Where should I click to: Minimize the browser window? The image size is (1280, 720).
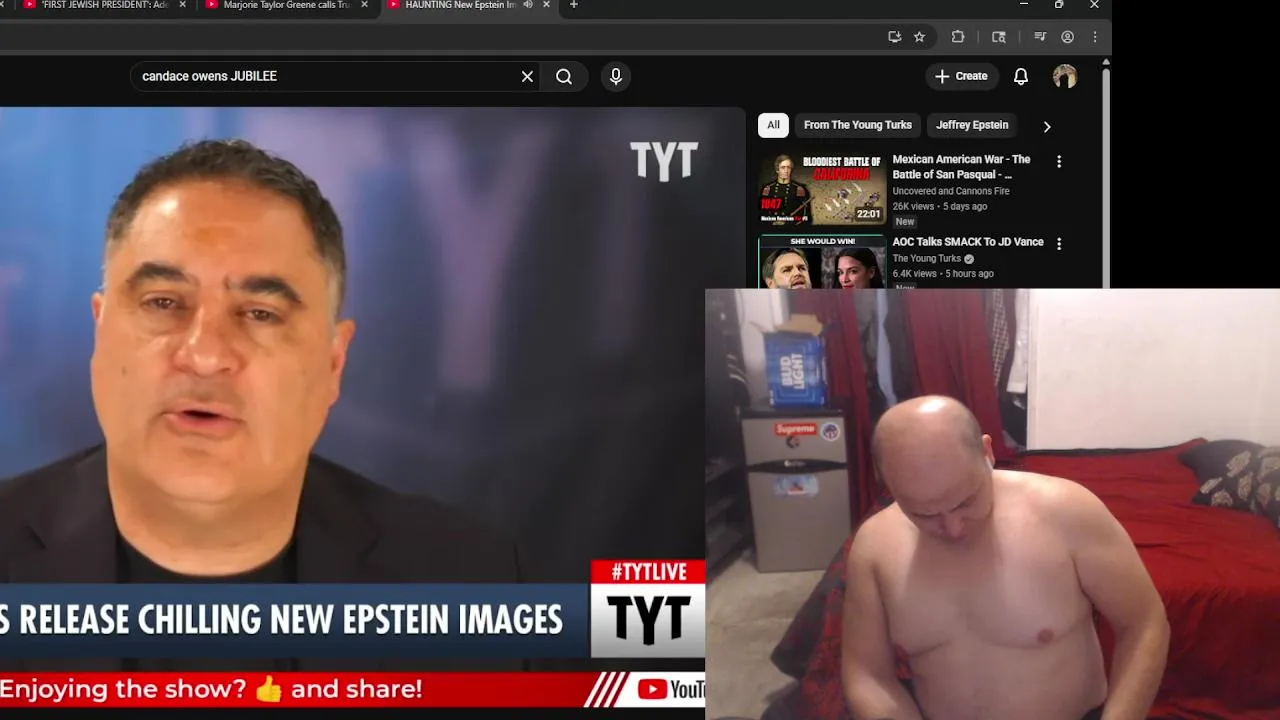point(1023,5)
